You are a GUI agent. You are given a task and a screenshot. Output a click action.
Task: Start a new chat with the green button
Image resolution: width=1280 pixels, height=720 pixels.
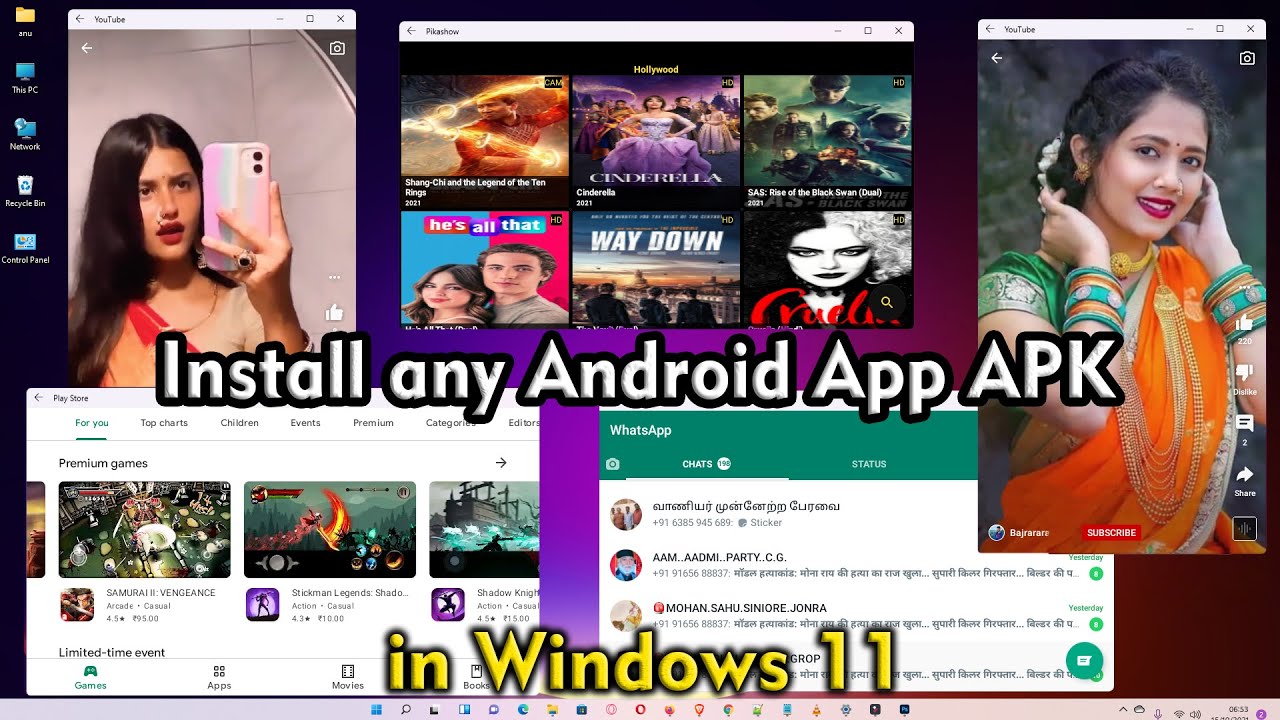1084,661
